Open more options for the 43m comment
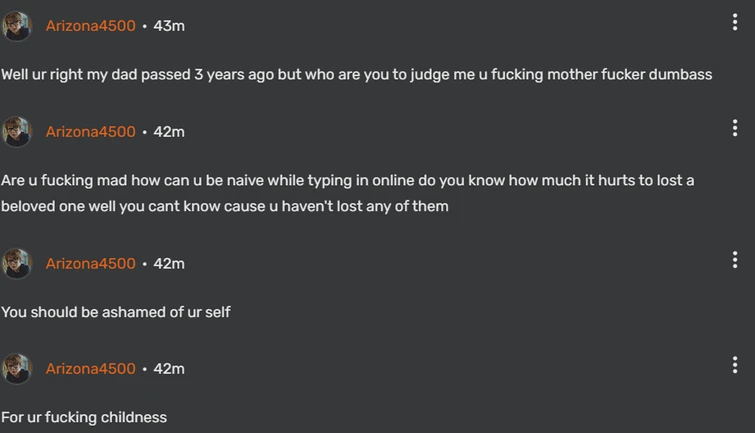755x433 pixels. 735,22
